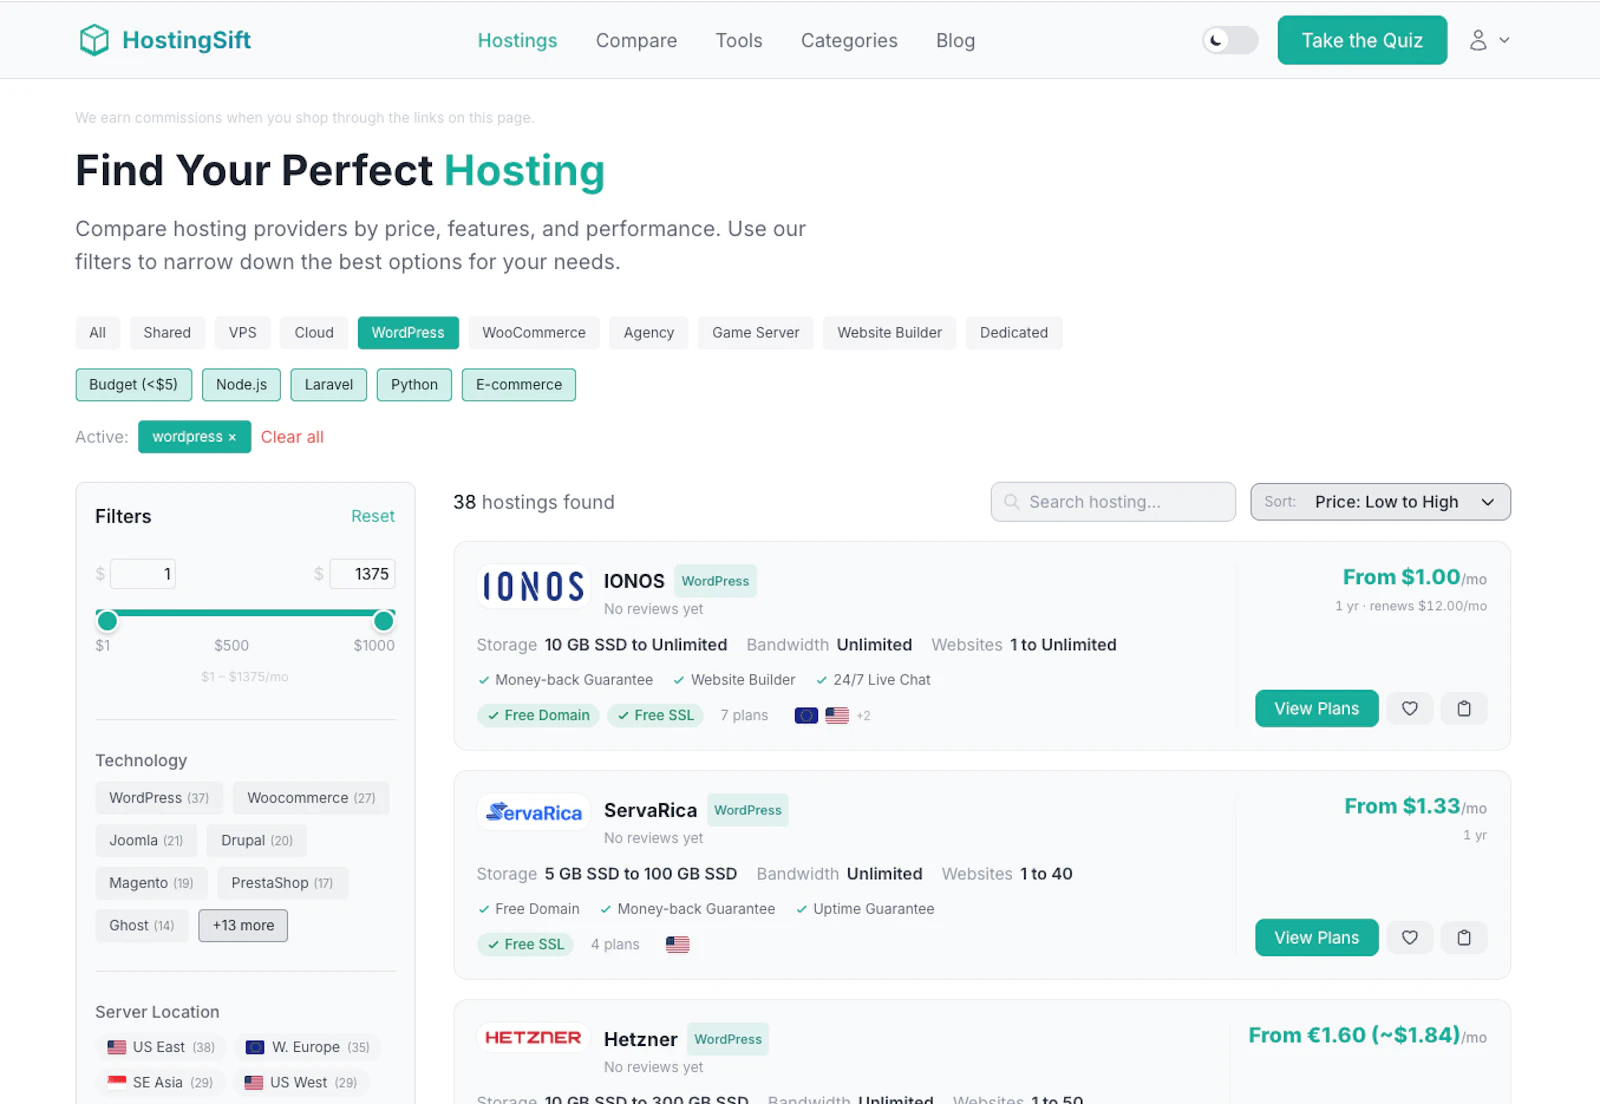Select the Website Builder category tab

click(890, 333)
